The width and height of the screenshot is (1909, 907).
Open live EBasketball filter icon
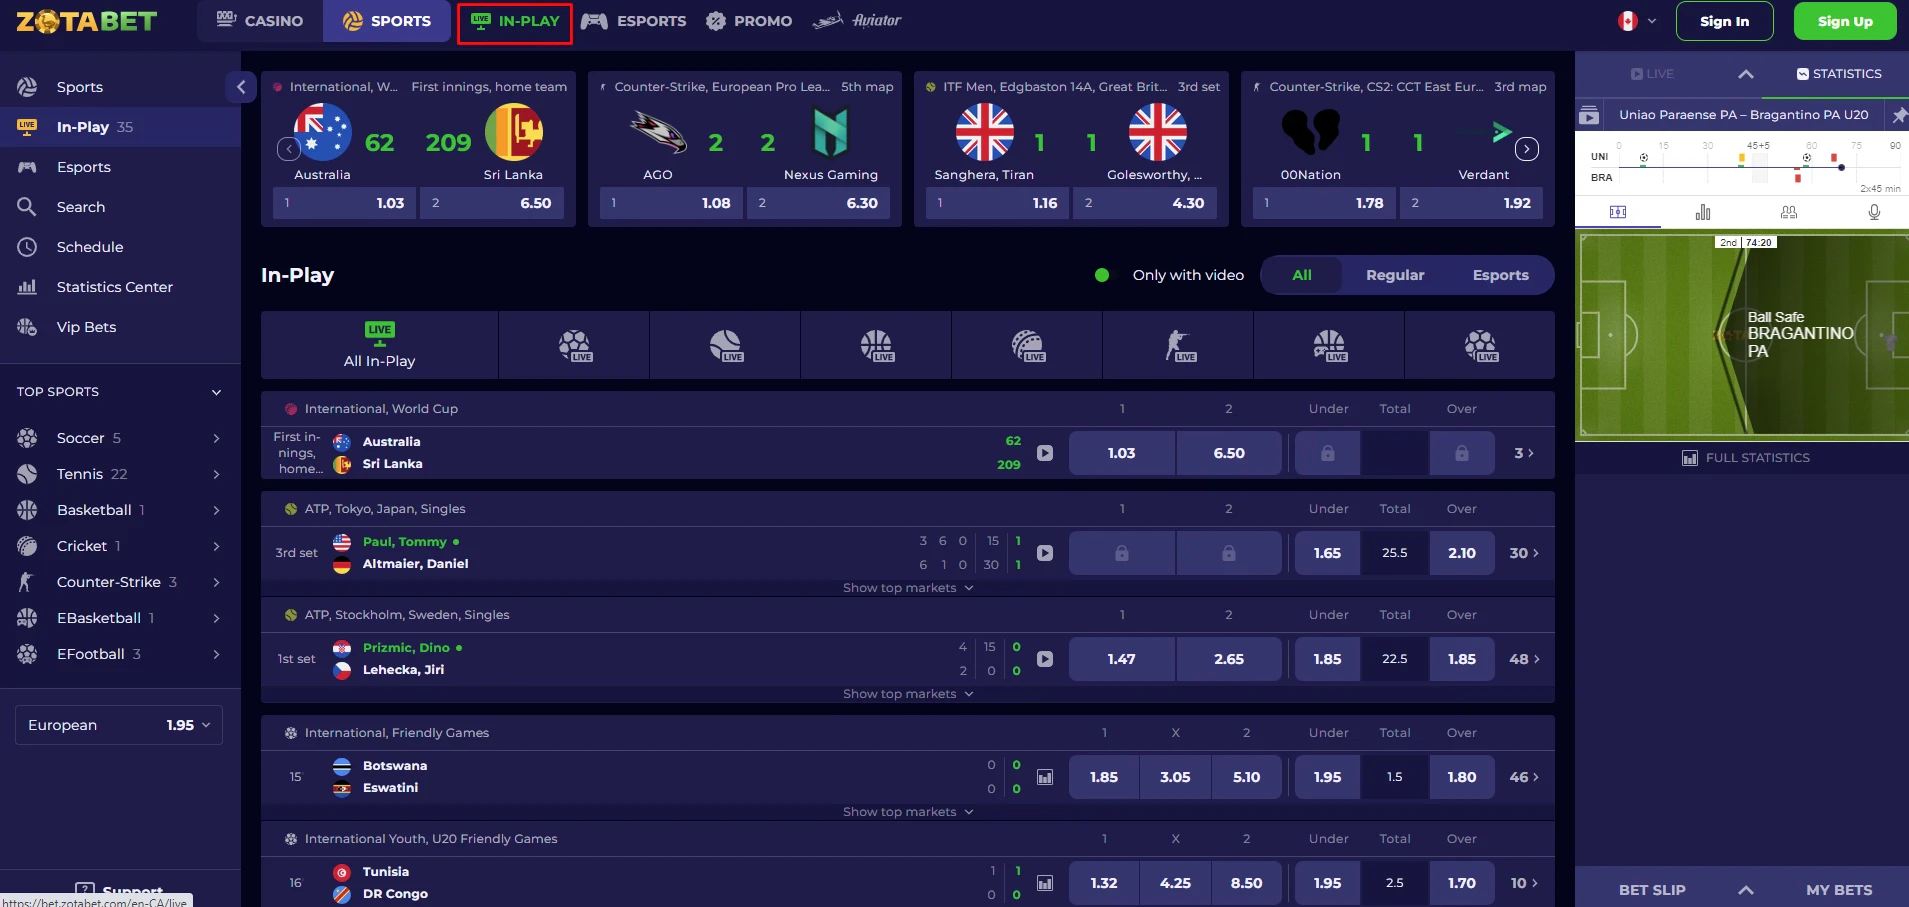click(1329, 345)
